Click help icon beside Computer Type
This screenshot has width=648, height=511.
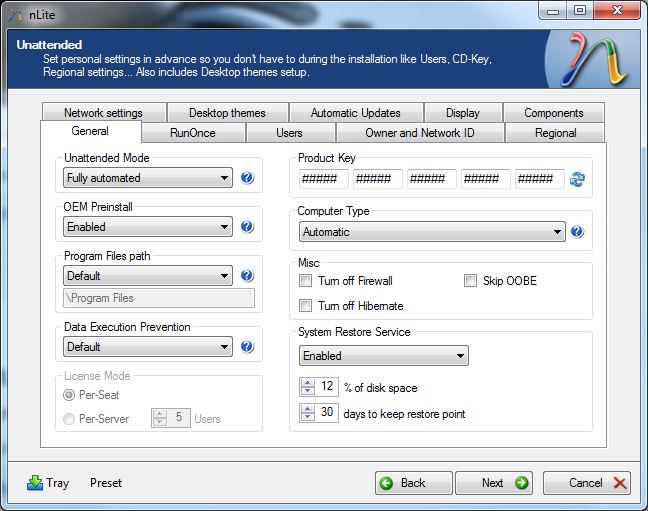tap(577, 232)
